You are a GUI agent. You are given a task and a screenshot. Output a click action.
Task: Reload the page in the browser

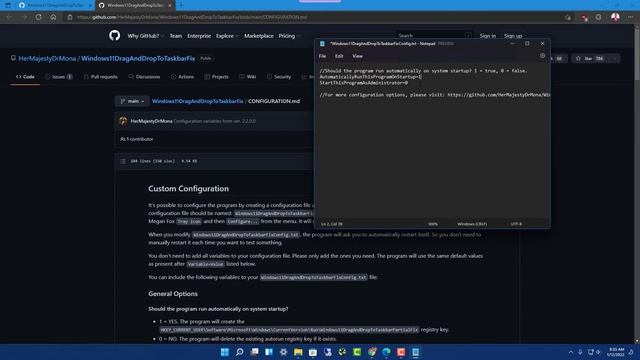coord(38,17)
